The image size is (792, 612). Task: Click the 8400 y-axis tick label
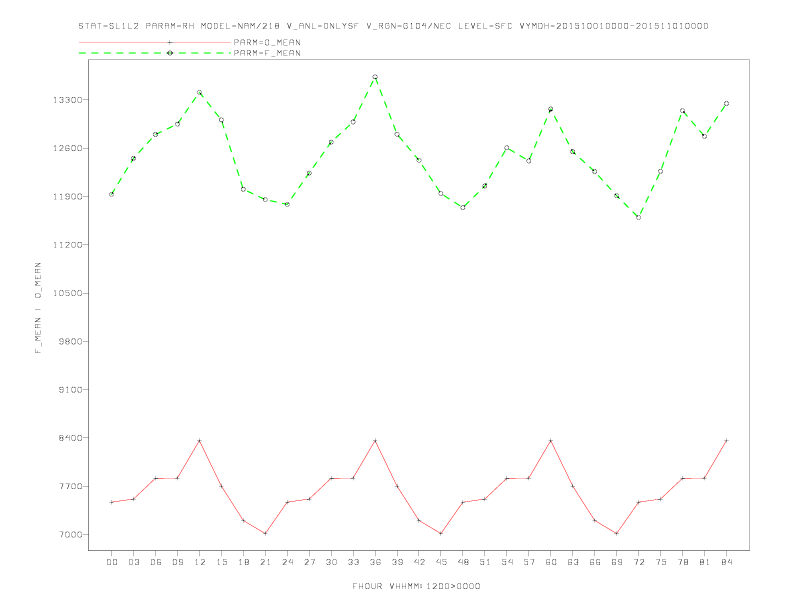(x=70, y=438)
